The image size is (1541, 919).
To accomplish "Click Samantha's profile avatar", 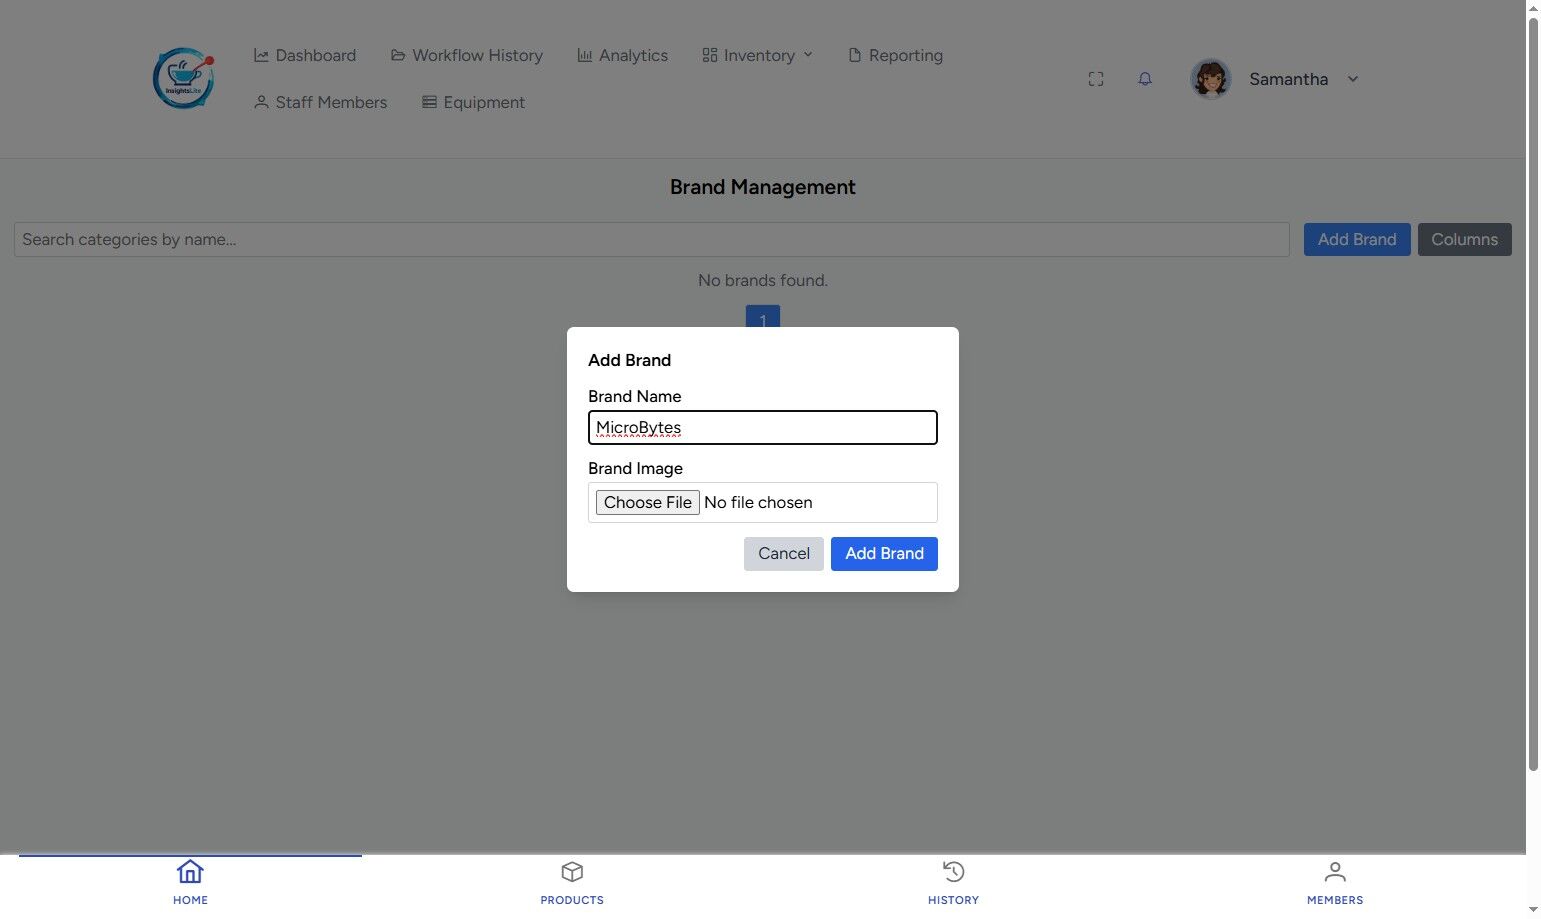I will click(x=1210, y=79).
